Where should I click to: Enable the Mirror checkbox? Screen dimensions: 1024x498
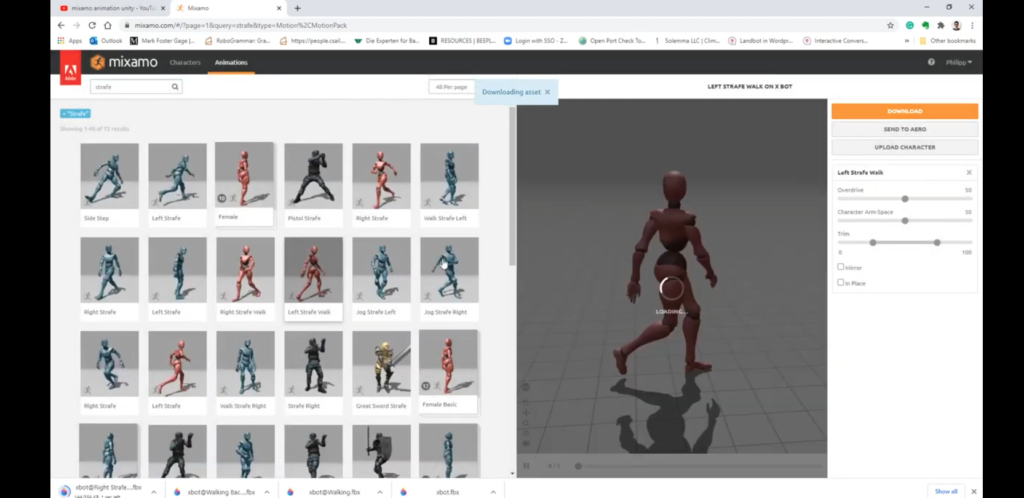click(x=841, y=267)
